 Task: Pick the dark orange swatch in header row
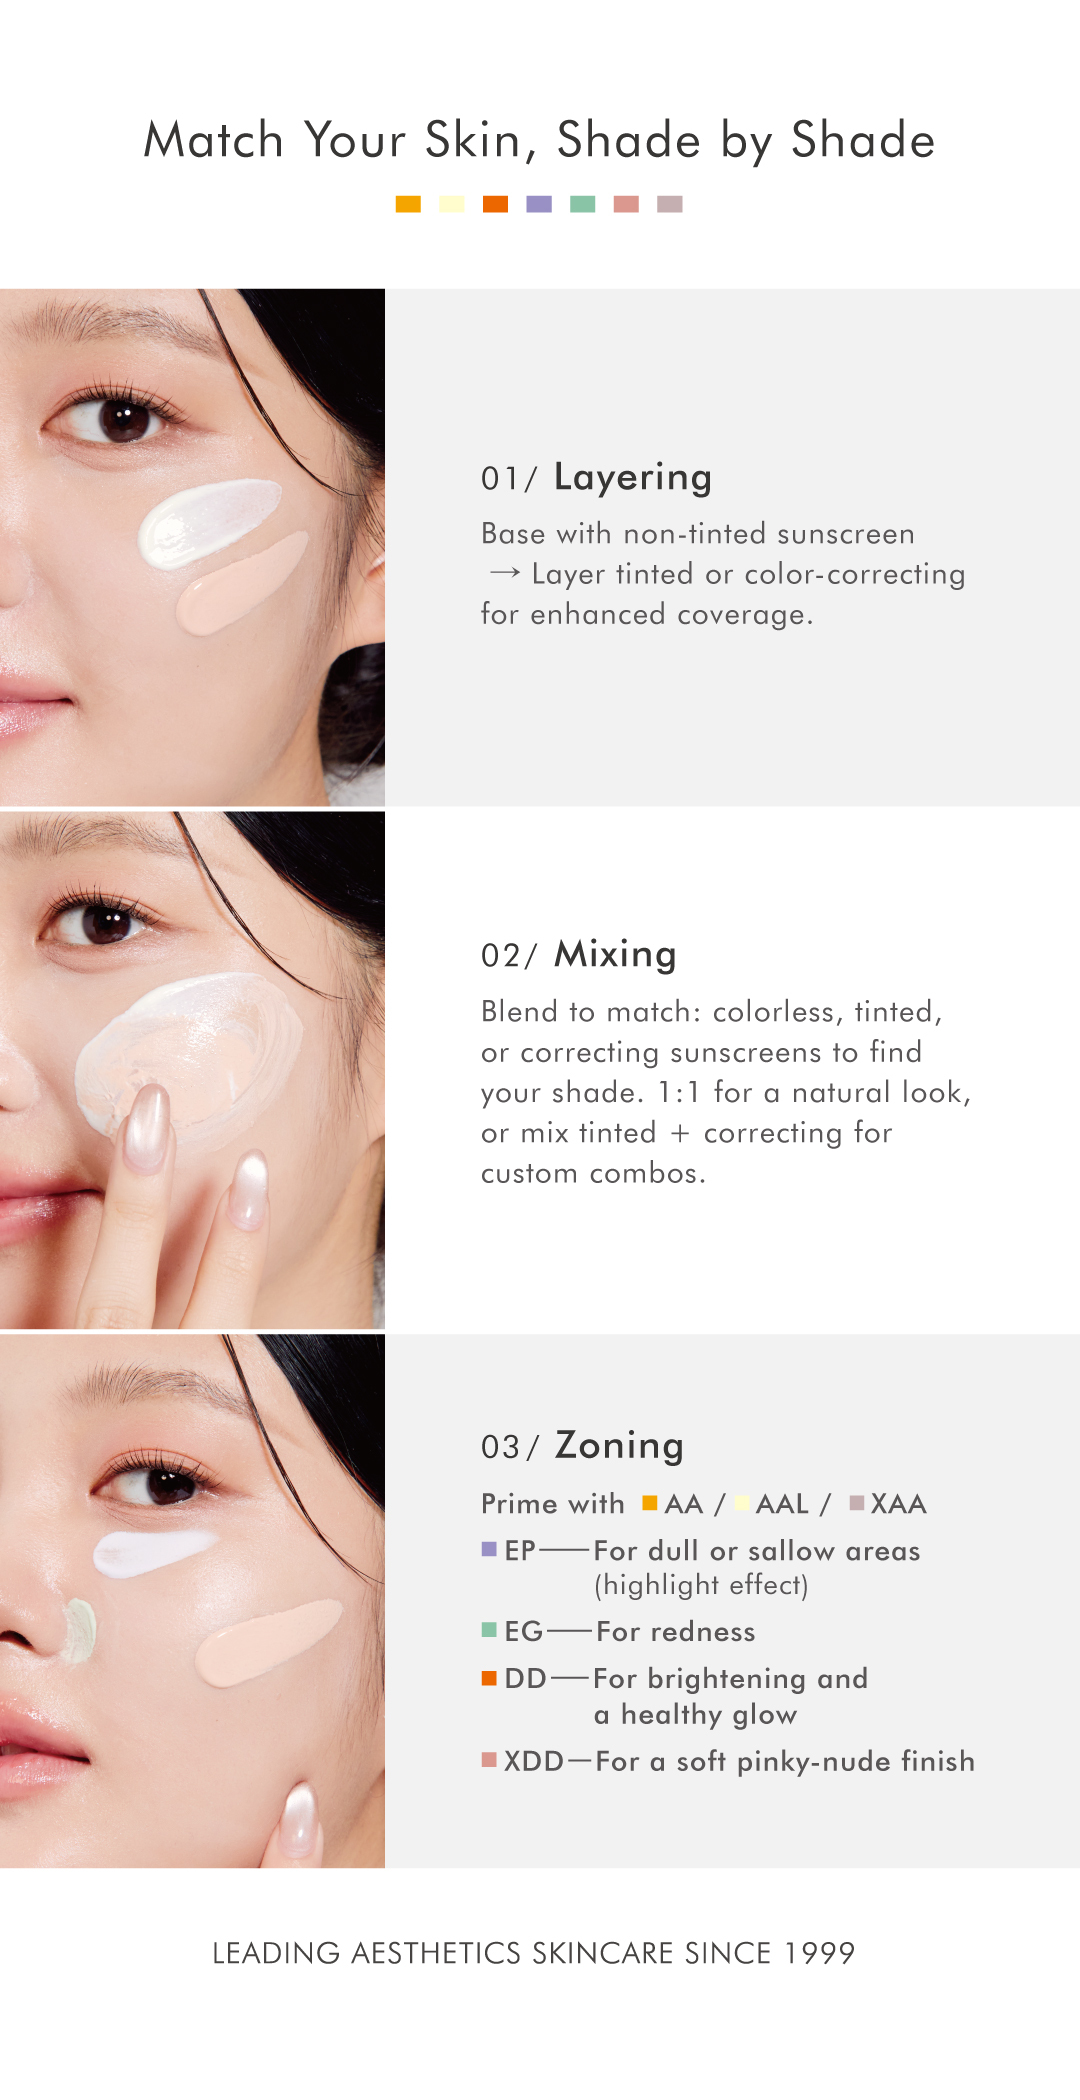pos(495,204)
